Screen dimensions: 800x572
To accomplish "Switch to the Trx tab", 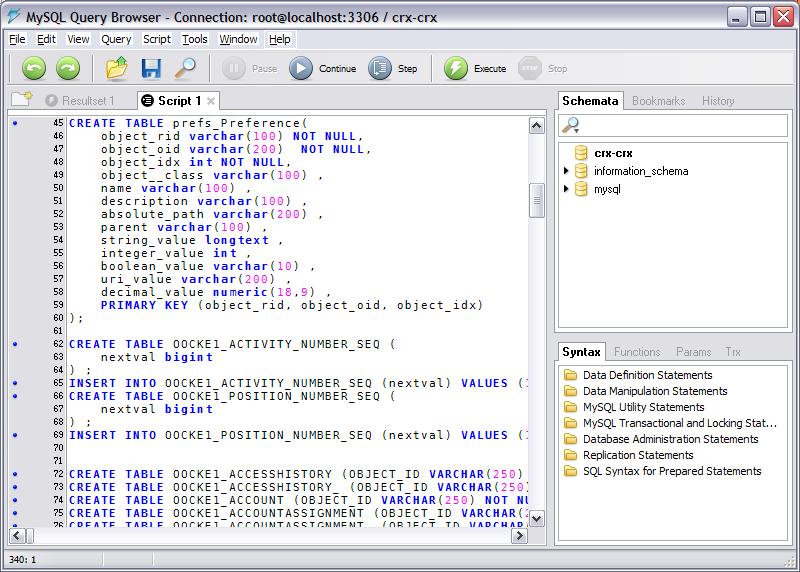I will coord(733,352).
